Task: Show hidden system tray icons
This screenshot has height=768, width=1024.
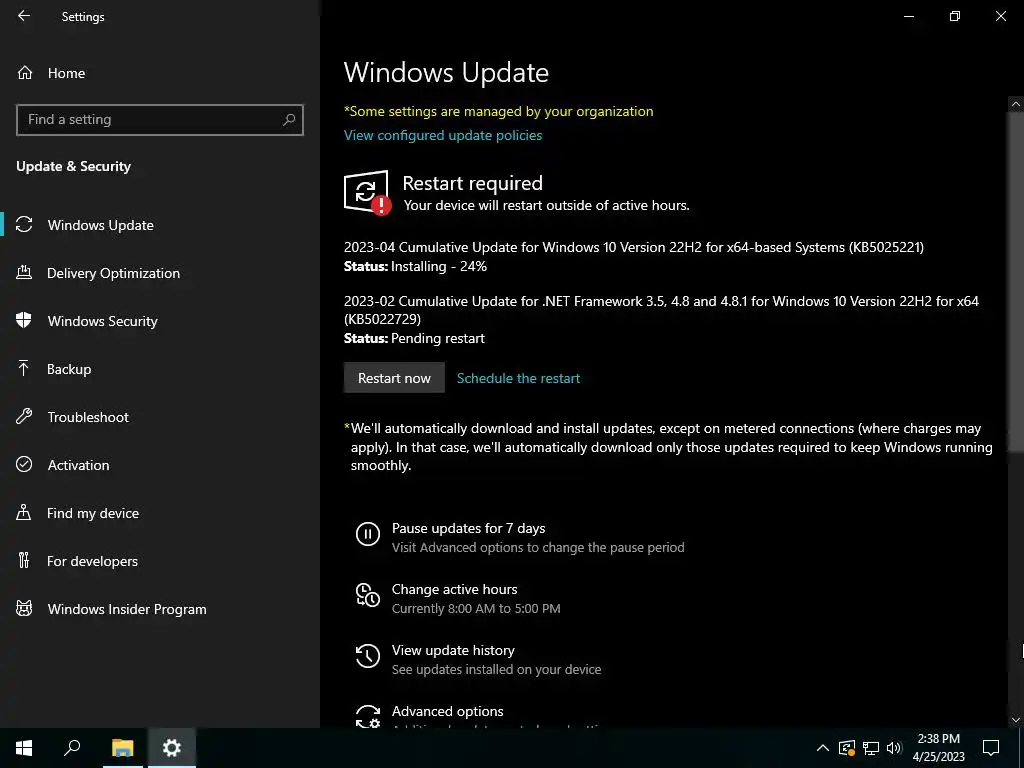Action: (823, 748)
